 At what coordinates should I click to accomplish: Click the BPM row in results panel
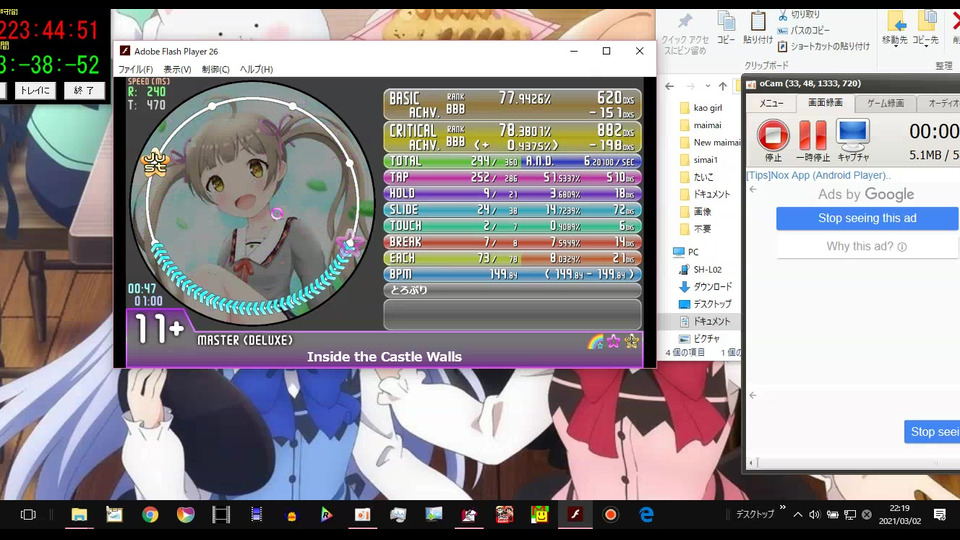512,274
